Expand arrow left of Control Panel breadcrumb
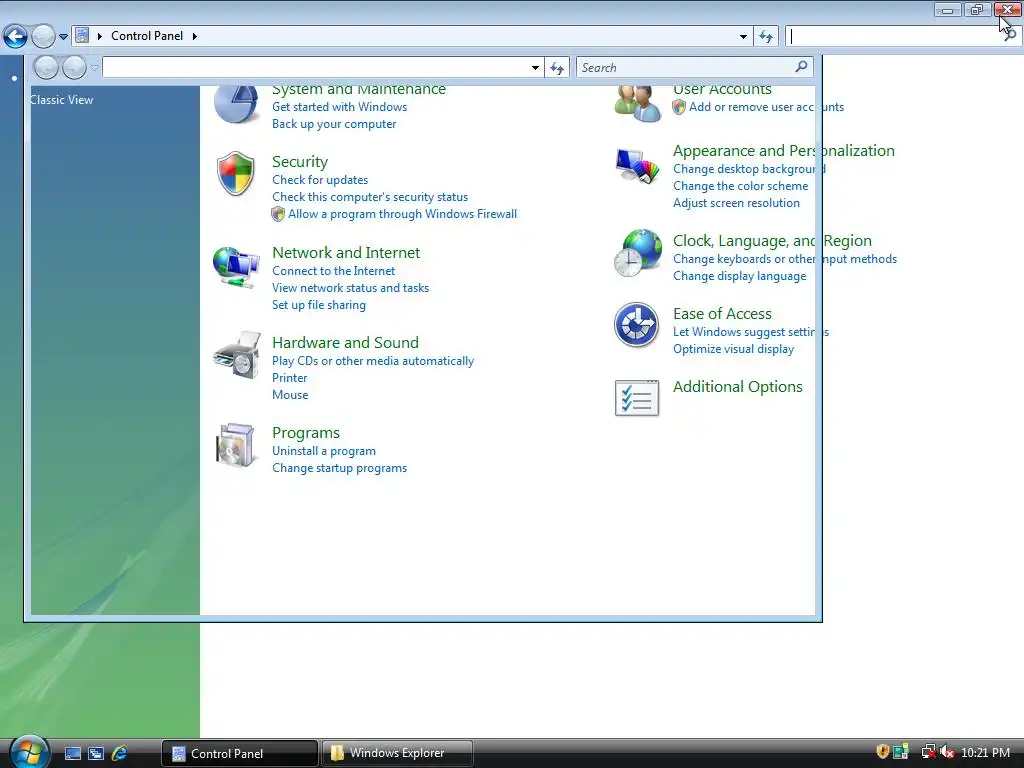1024x768 pixels. [x=100, y=36]
